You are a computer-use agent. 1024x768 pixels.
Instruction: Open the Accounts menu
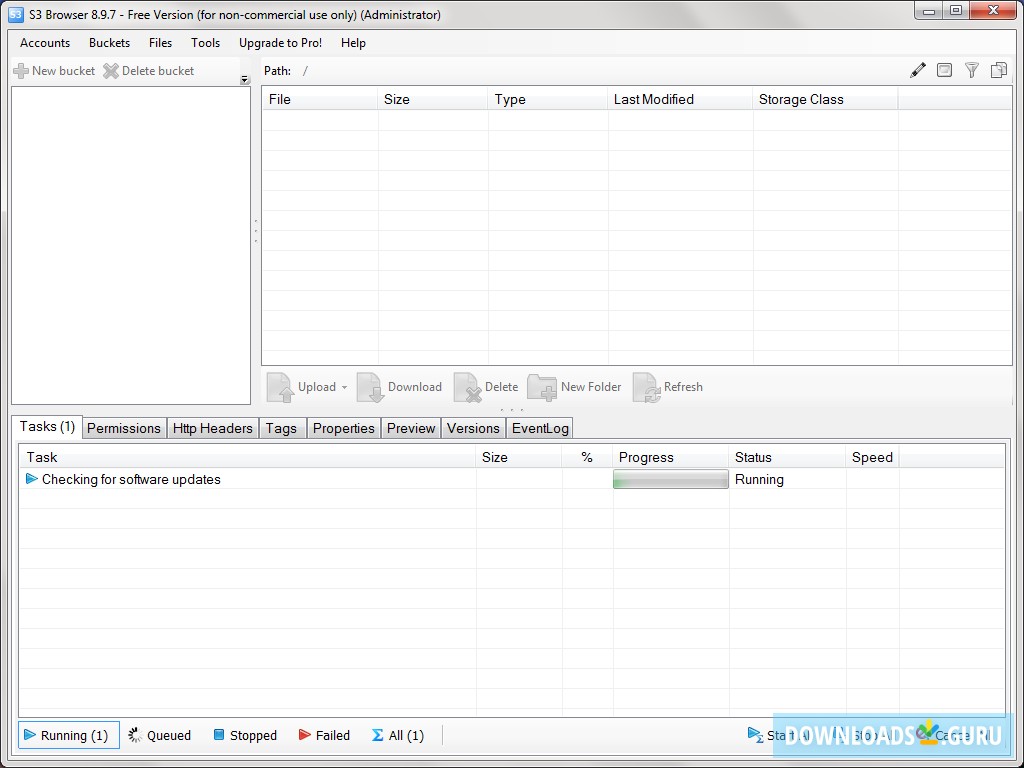(x=45, y=42)
